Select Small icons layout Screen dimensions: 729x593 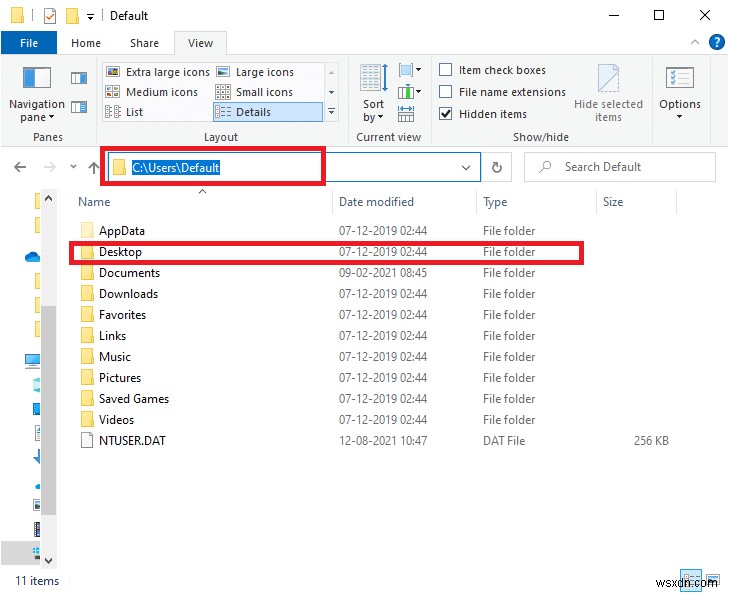point(254,92)
